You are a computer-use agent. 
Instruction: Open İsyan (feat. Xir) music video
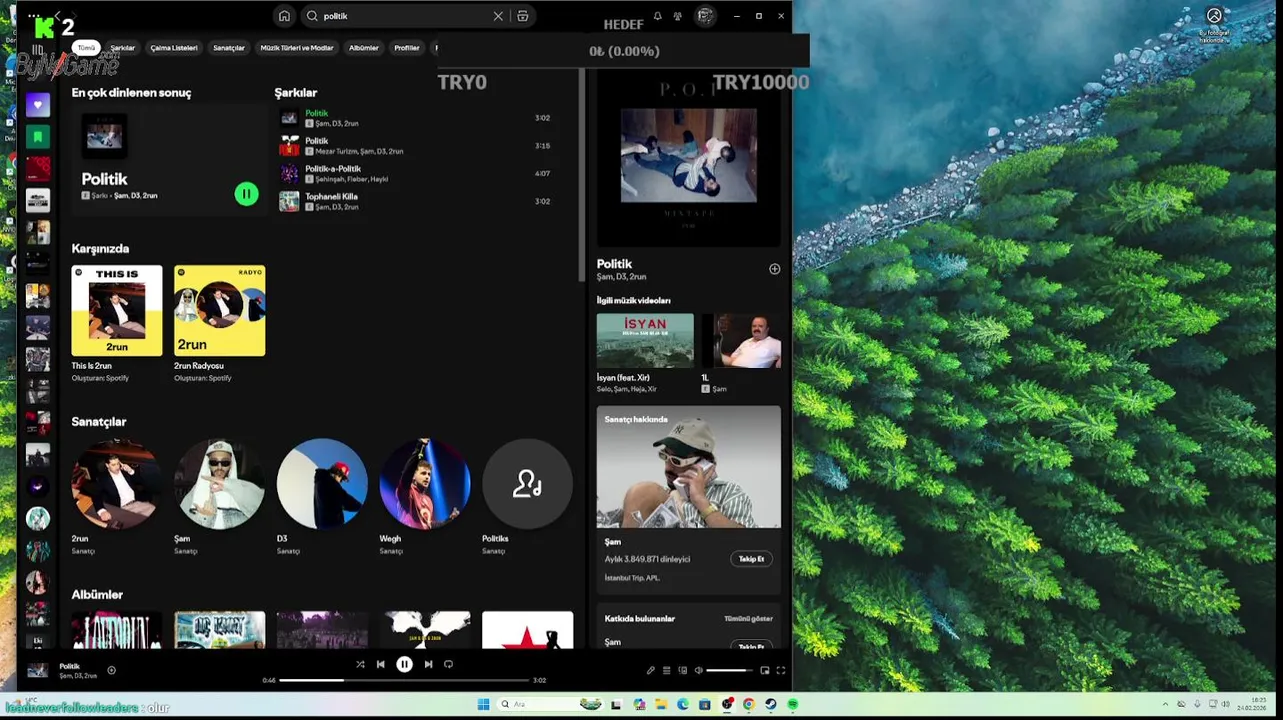[x=645, y=341]
